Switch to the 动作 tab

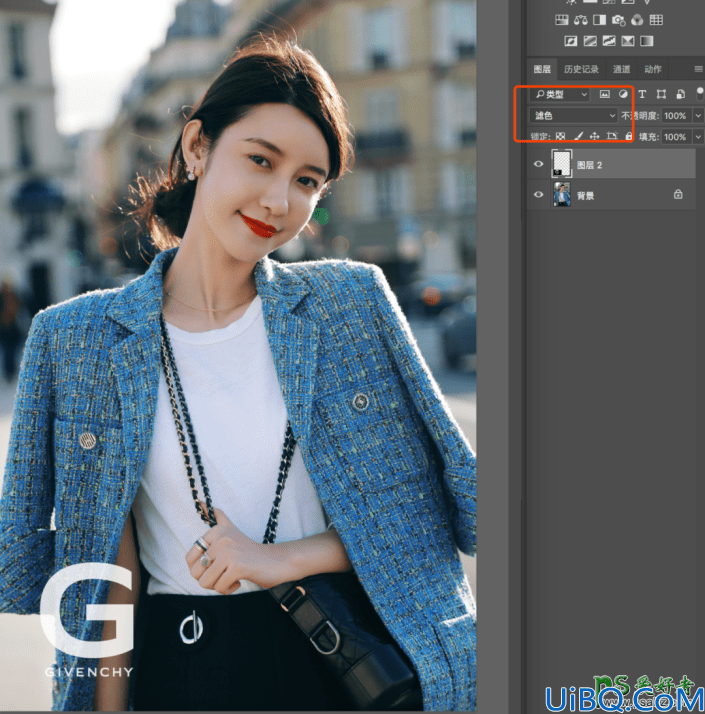pyautogui.click(x=653, y=69)
